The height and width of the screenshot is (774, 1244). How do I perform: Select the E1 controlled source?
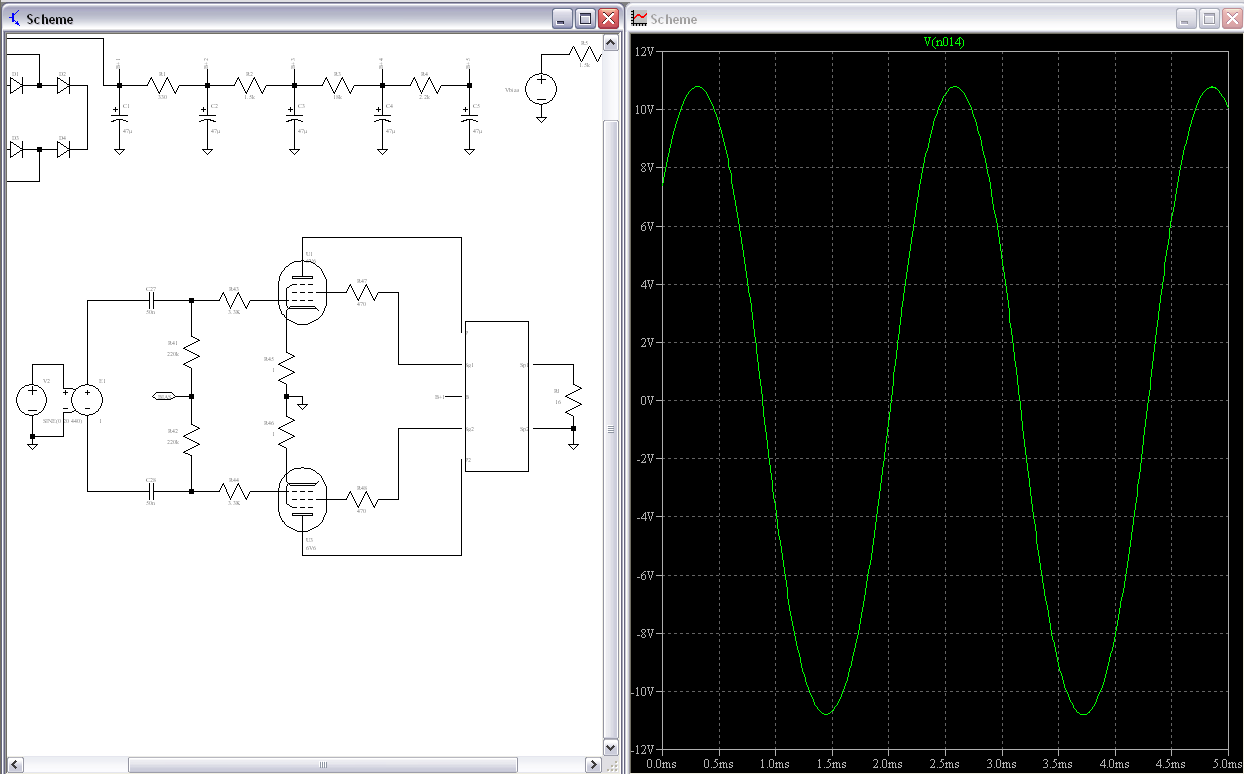point(88,400)
